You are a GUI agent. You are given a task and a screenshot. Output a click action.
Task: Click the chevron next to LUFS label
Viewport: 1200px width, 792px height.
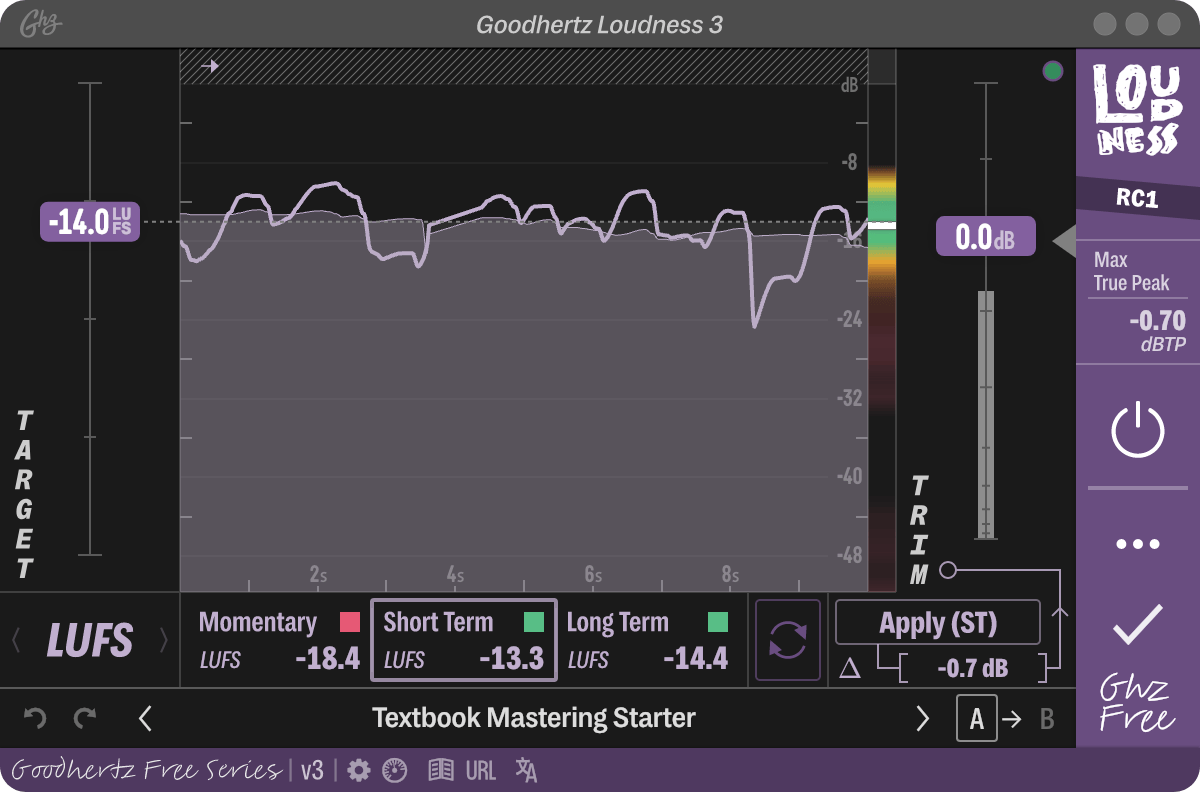point(162,640)
